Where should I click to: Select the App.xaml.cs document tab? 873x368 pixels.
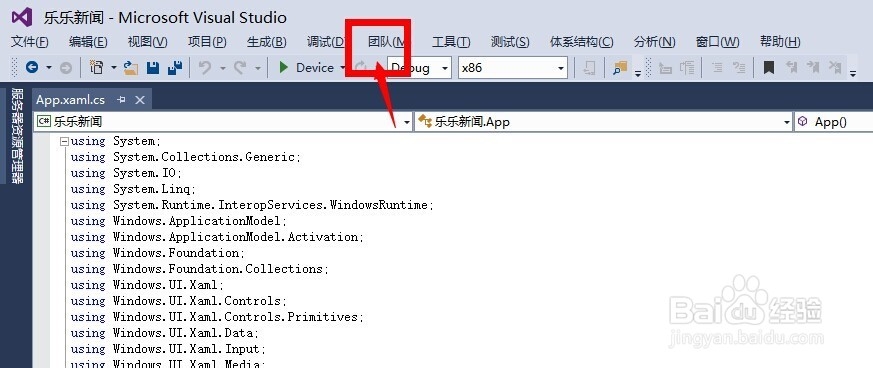(70, 100)
